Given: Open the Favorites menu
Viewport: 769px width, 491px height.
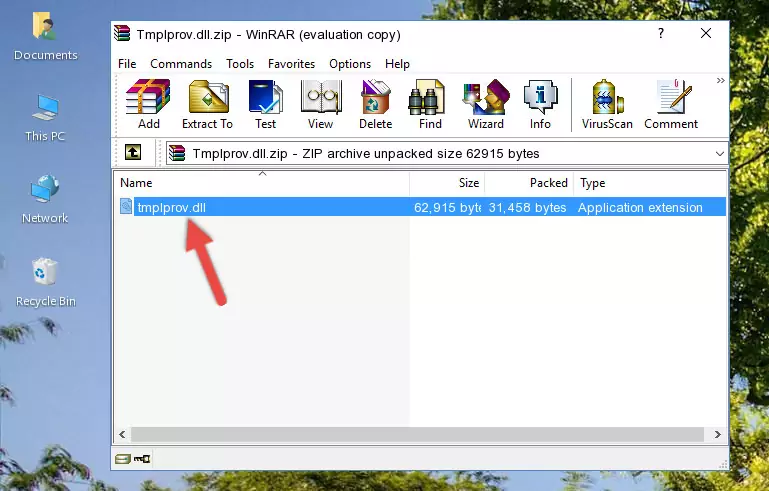Looking at the screenshot, I should (291, 64).
